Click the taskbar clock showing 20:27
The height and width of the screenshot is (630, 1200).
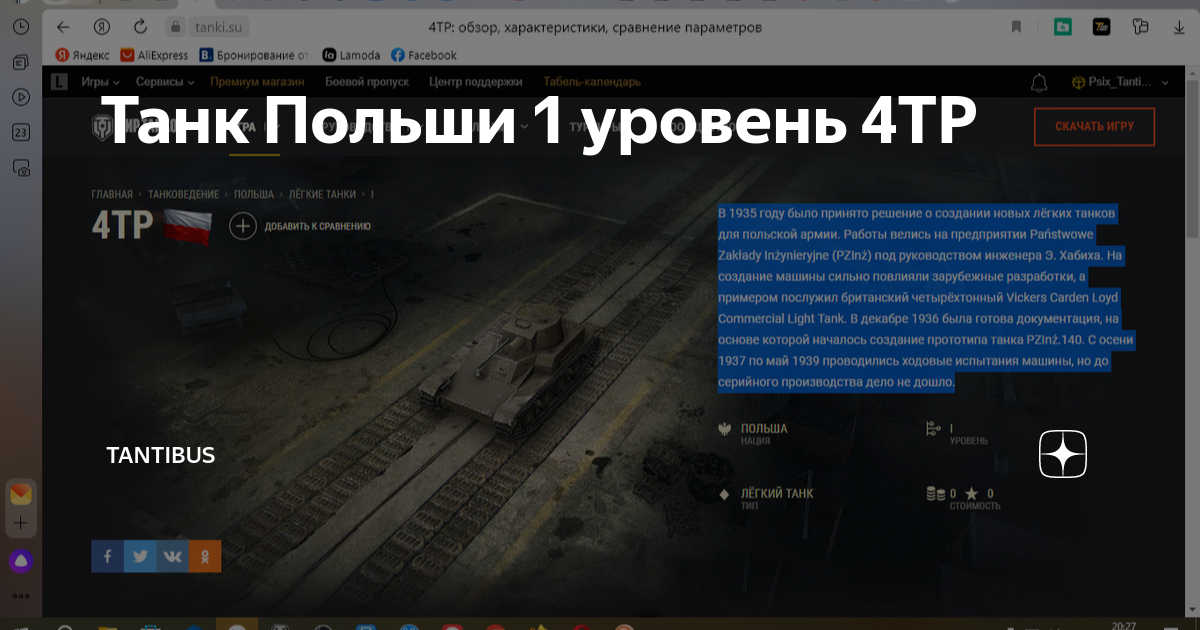pyautogui.click(x=1123, y=625)
